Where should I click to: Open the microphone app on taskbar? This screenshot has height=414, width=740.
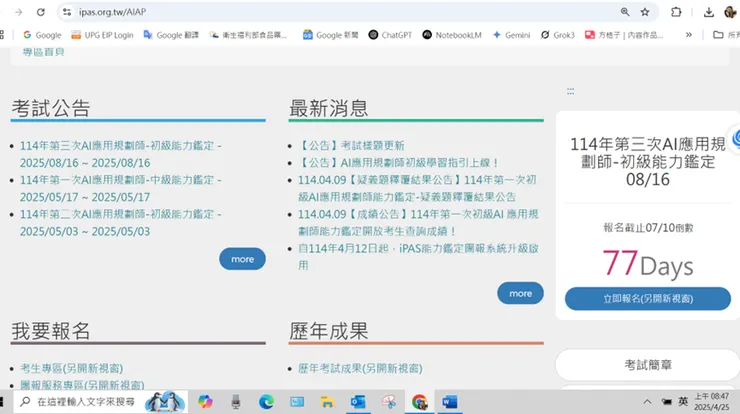coord(236,402)
